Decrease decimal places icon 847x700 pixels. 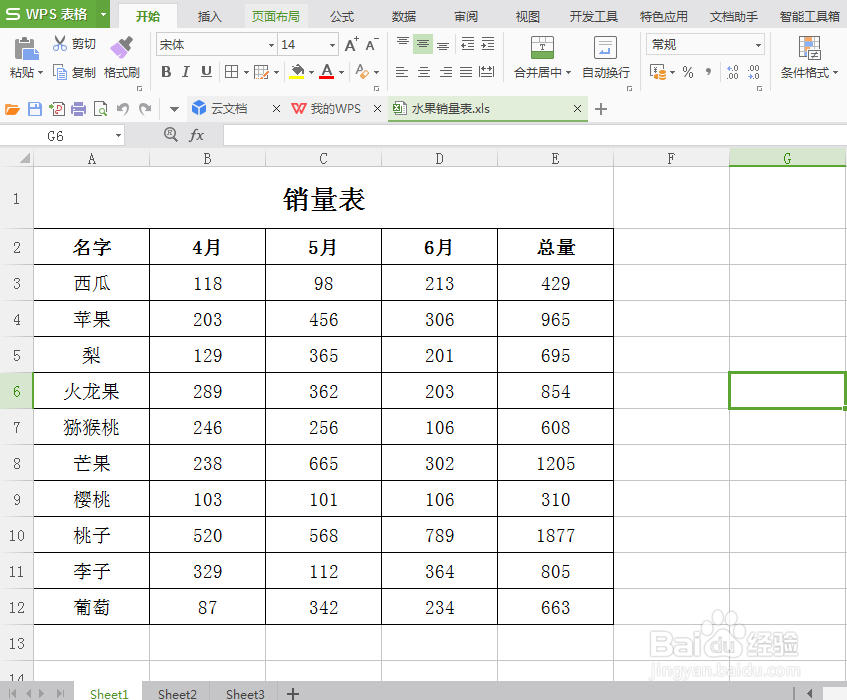754,72
